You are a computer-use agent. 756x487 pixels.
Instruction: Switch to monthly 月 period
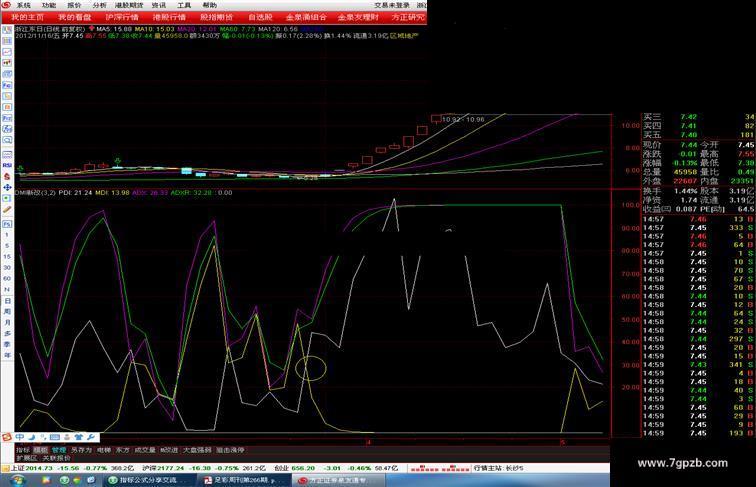click(7, 322)
